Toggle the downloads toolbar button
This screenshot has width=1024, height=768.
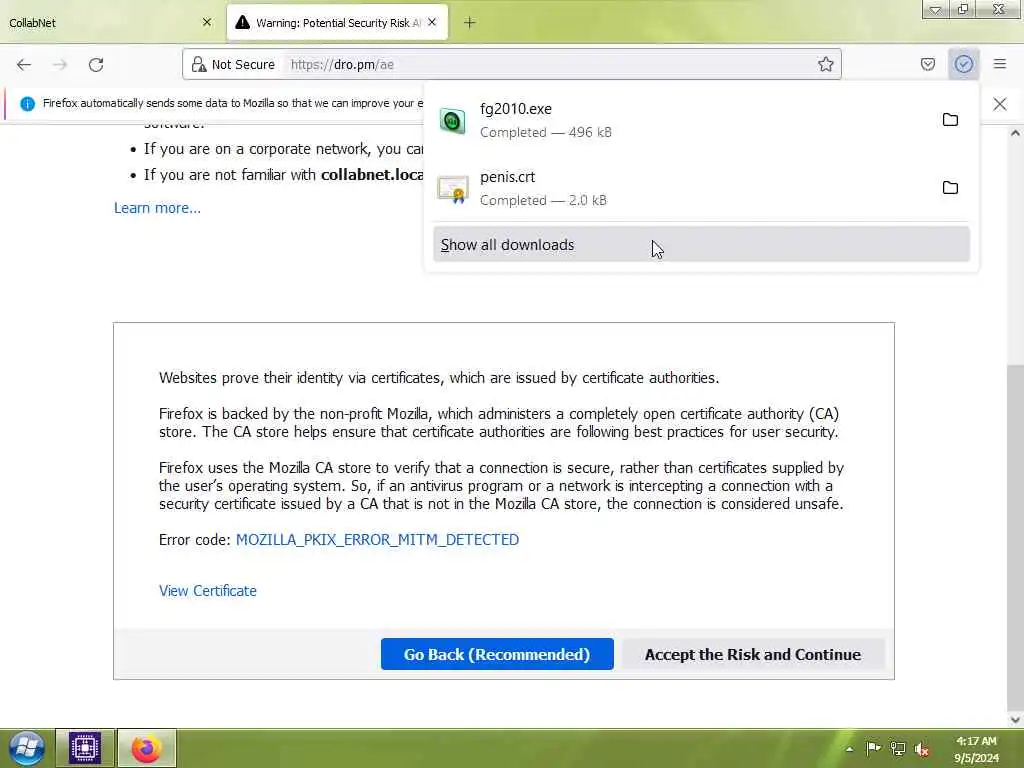[x=963, y=64]
